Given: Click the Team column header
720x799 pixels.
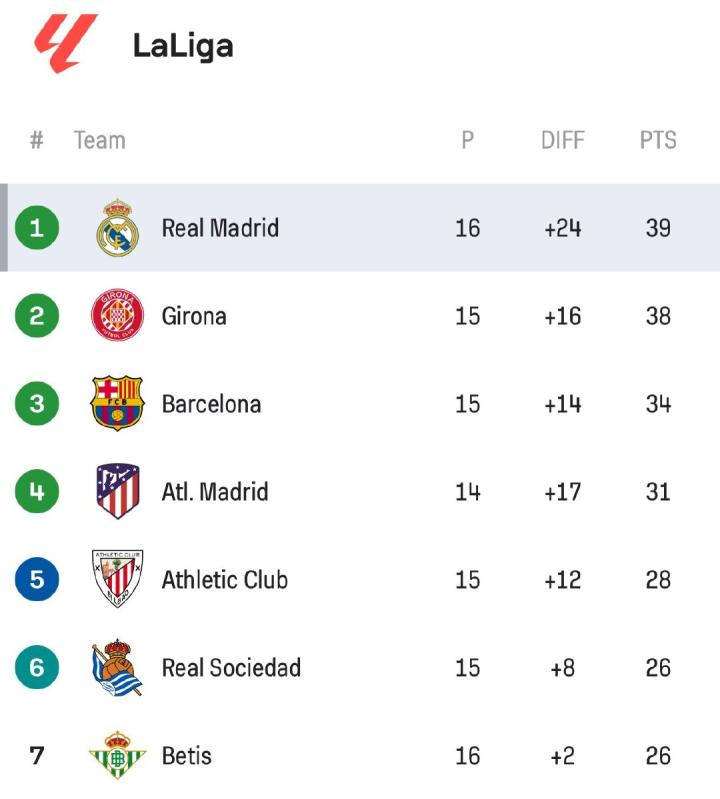Looking at the screenshot, I should pyautogui.click(x=99, y=141).
